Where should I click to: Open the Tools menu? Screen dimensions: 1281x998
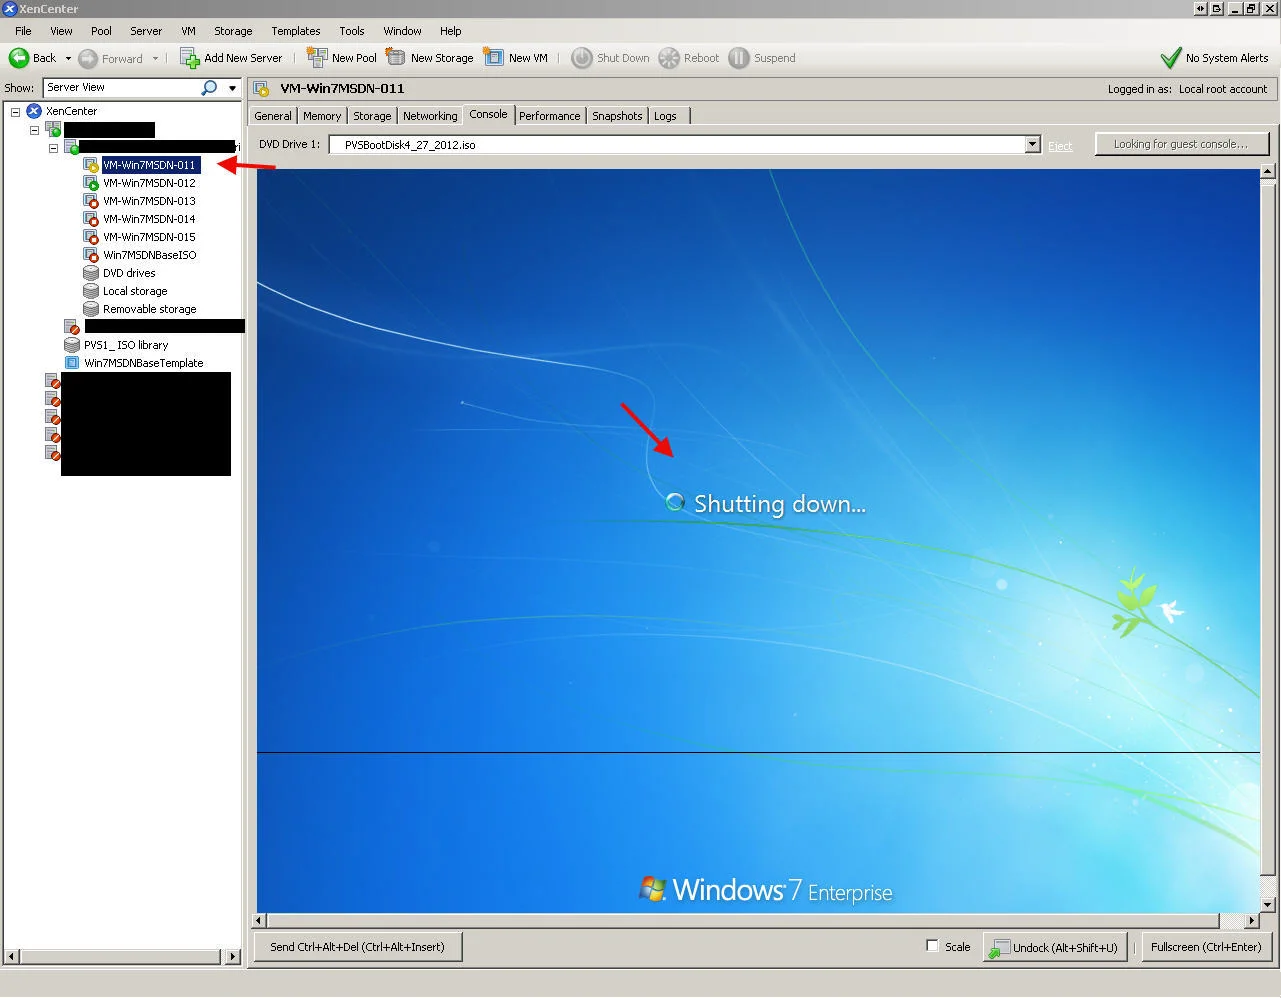point(352,31)
